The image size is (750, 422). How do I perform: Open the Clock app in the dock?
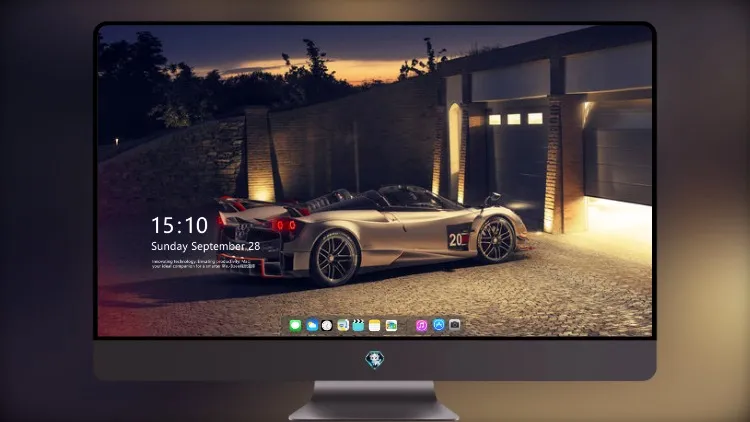click(x=327, y=325)
